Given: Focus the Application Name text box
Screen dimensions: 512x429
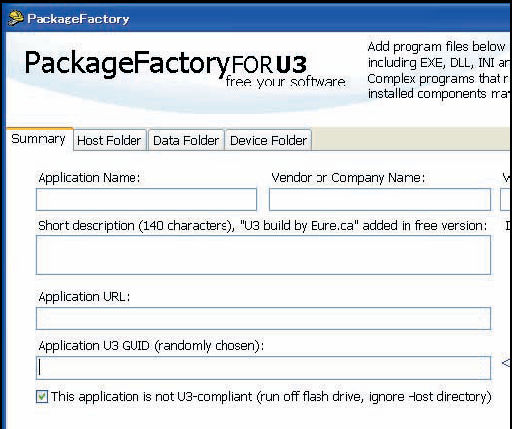Looking at the screenshot, I should tap(146, 199).
